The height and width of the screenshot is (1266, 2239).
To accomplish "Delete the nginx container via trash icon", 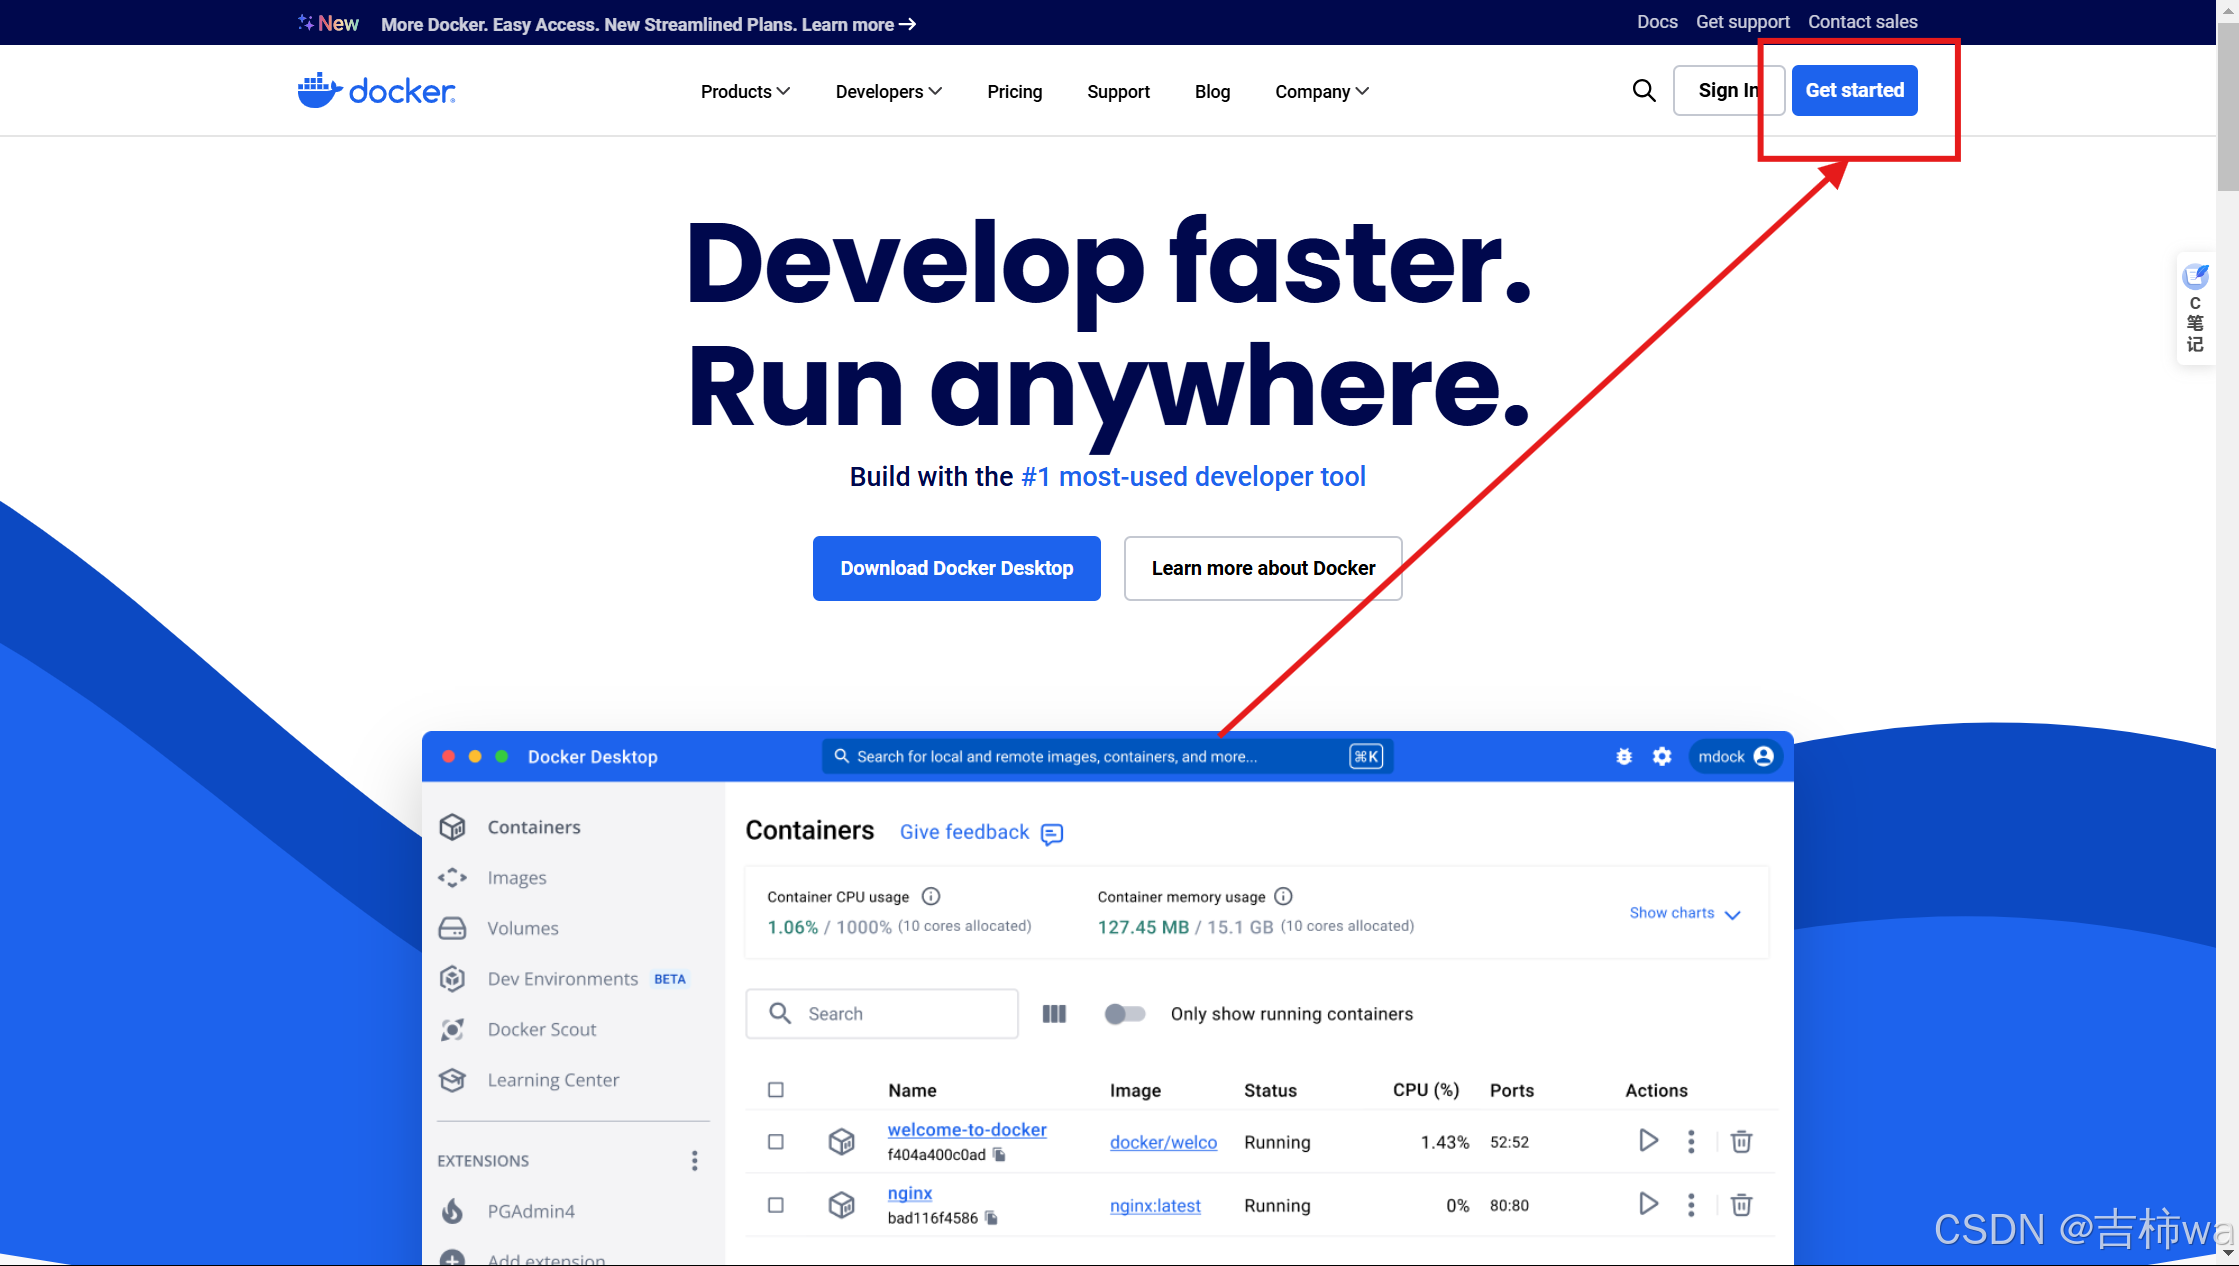I will 1741,1205.
